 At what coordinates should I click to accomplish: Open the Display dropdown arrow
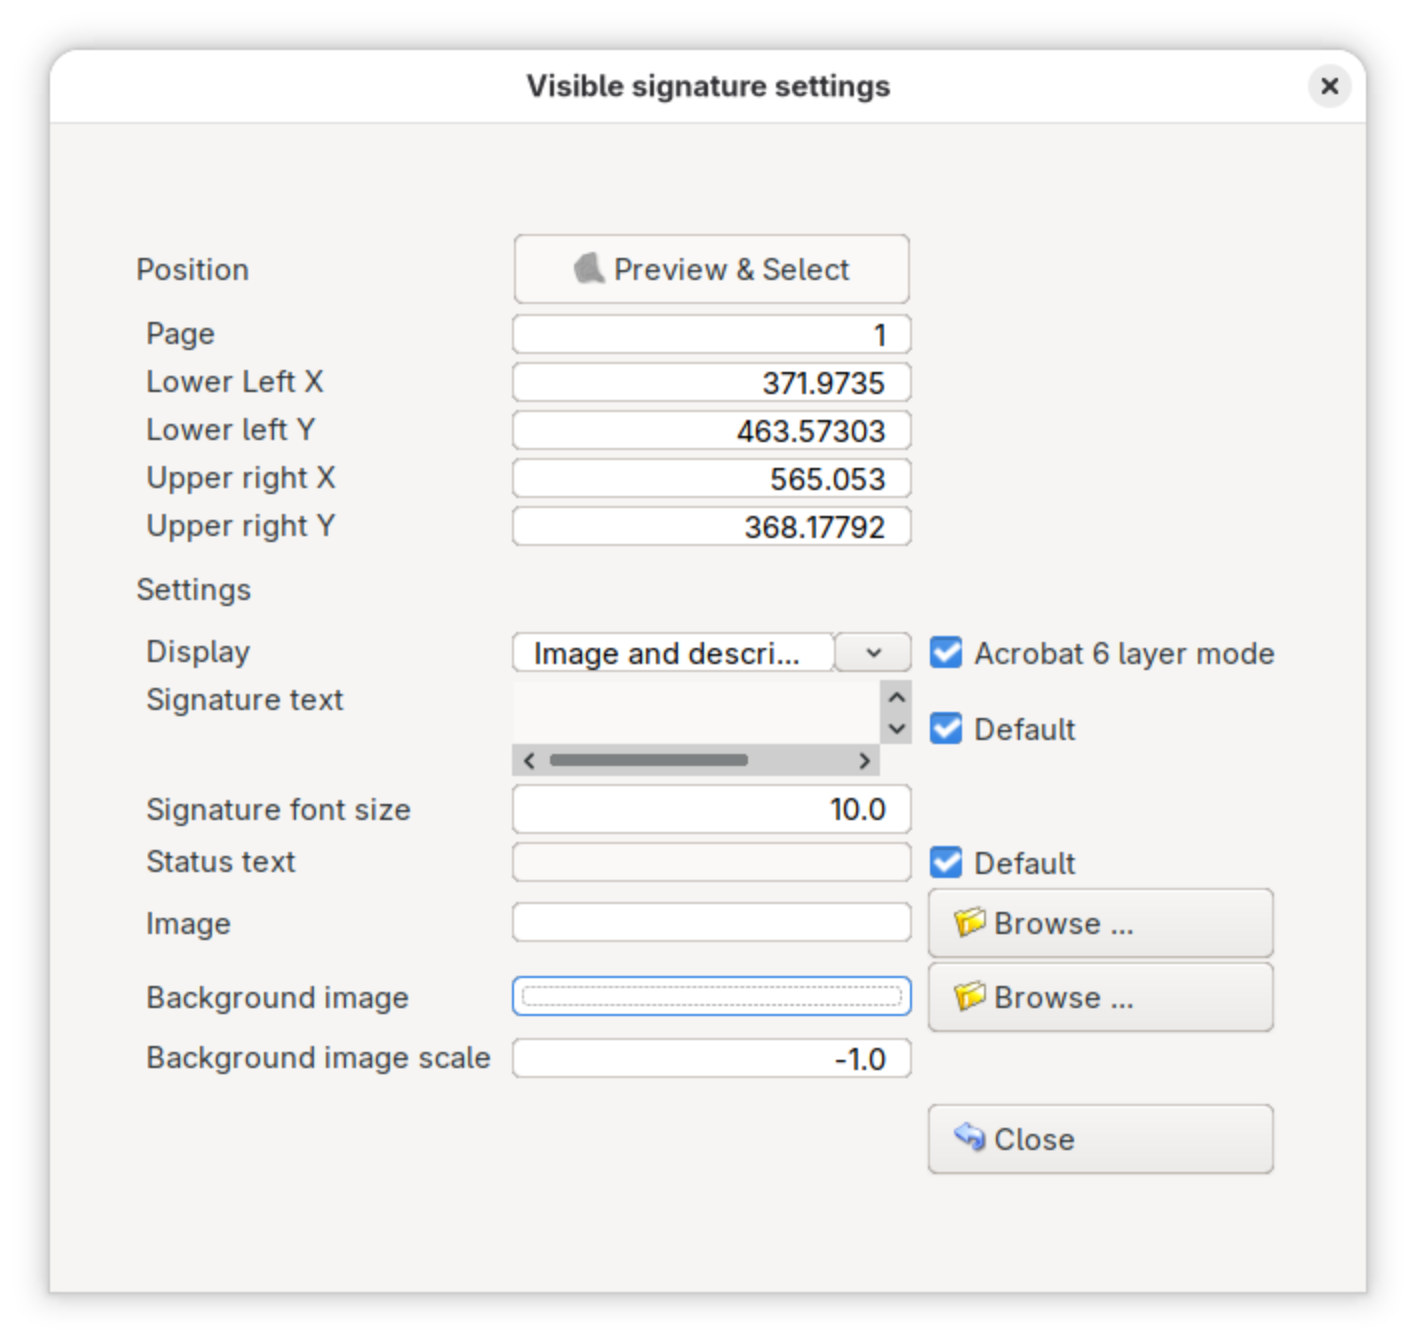[x=873, y=653]
